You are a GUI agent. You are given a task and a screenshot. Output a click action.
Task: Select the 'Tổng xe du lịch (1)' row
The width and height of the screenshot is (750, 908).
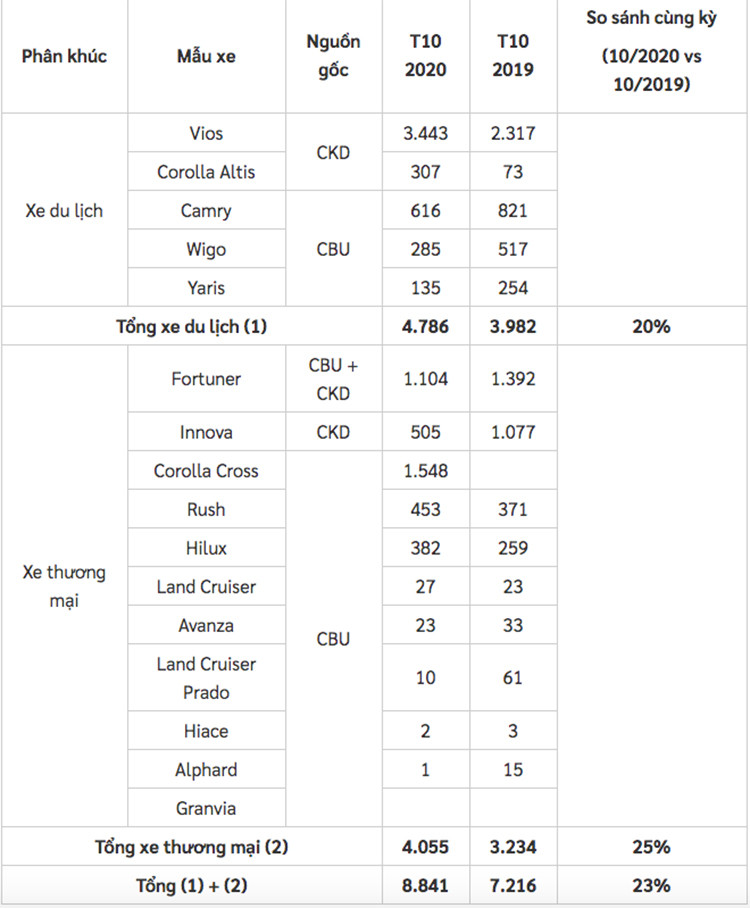point(191,326)
